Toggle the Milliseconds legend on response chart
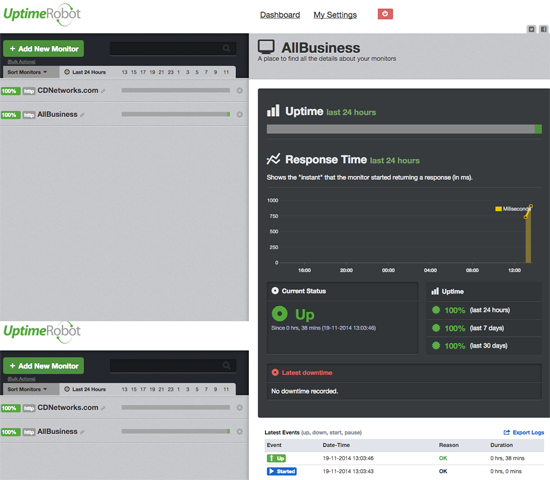This screenshot has width=550, height=480. (x=512, y=209)
